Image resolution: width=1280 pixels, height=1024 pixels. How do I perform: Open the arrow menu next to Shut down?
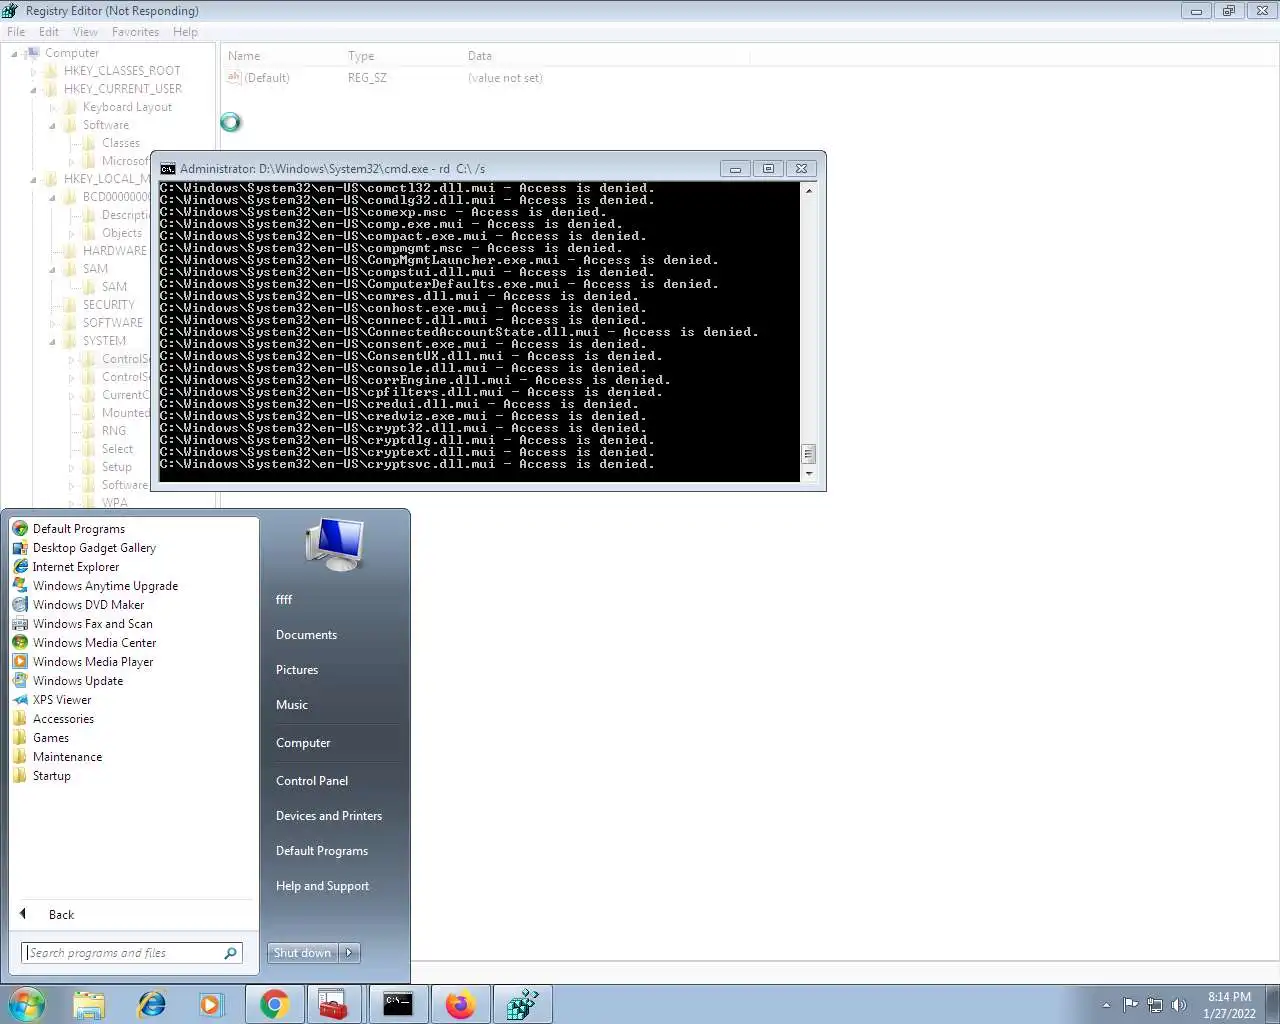point(349,953)
